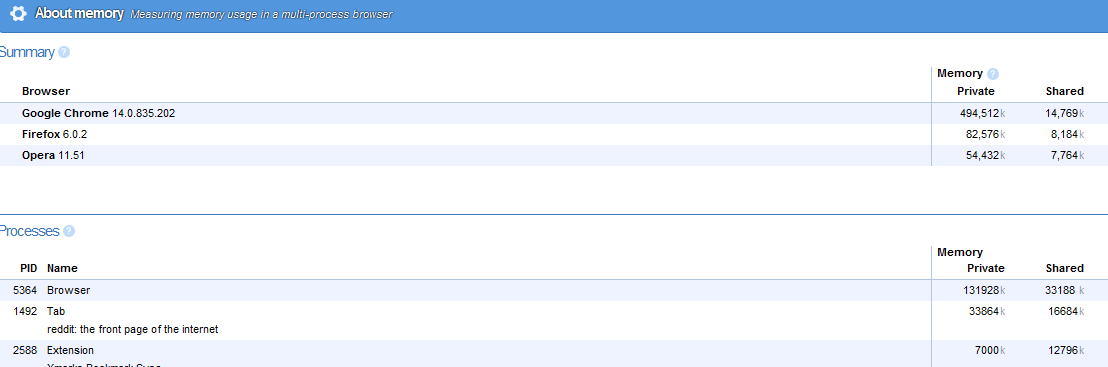Viewport: 1108px width, 367px height.
Task: Click the About memory page title
Action: [x=79, y=13]
